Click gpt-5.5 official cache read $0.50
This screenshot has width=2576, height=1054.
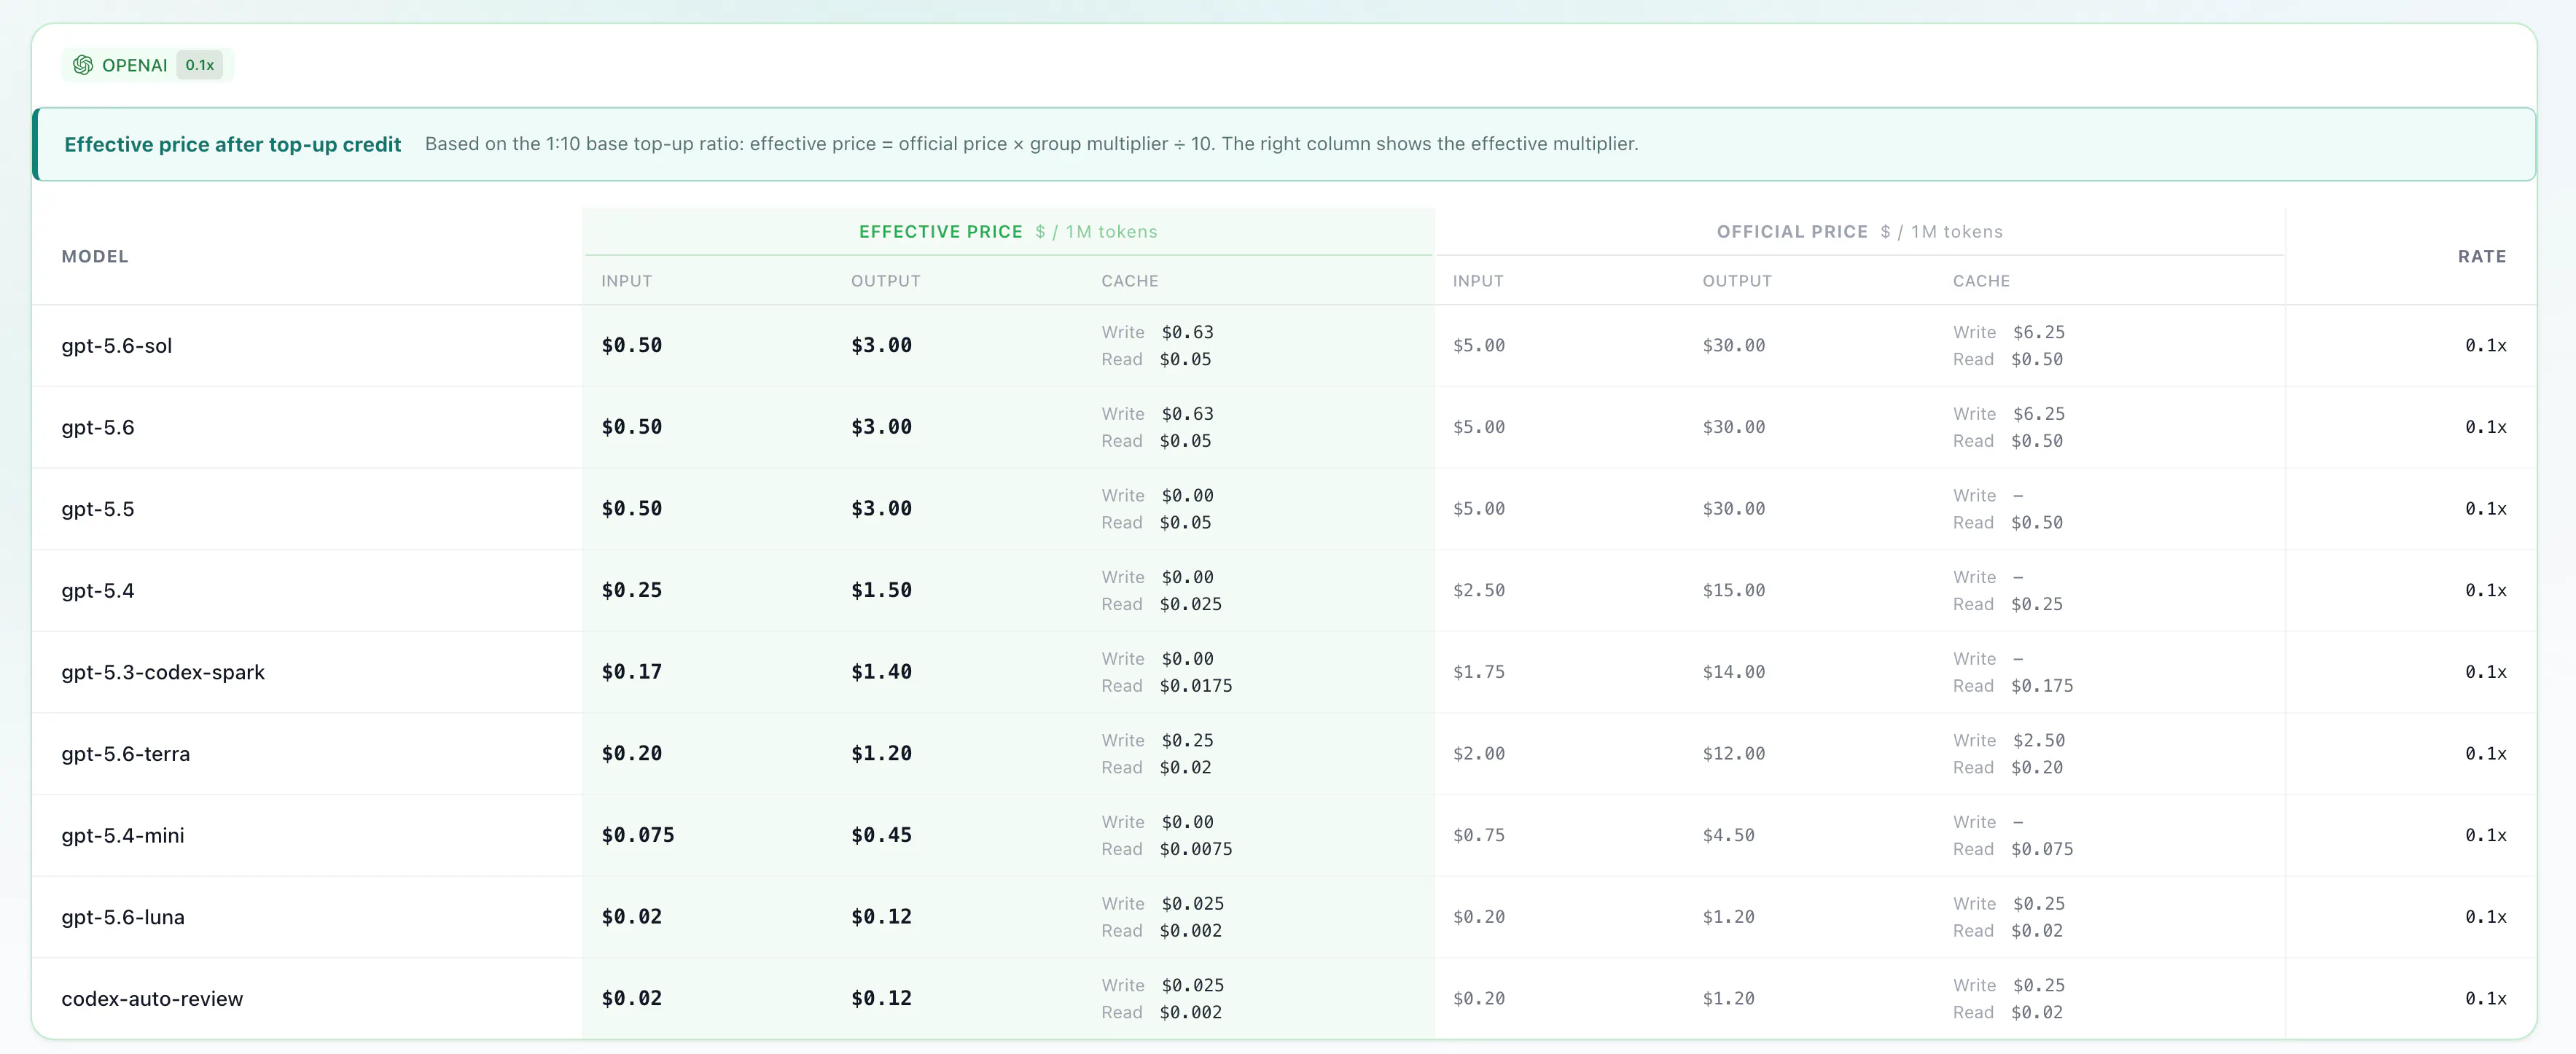click(x=2037, y=522)
